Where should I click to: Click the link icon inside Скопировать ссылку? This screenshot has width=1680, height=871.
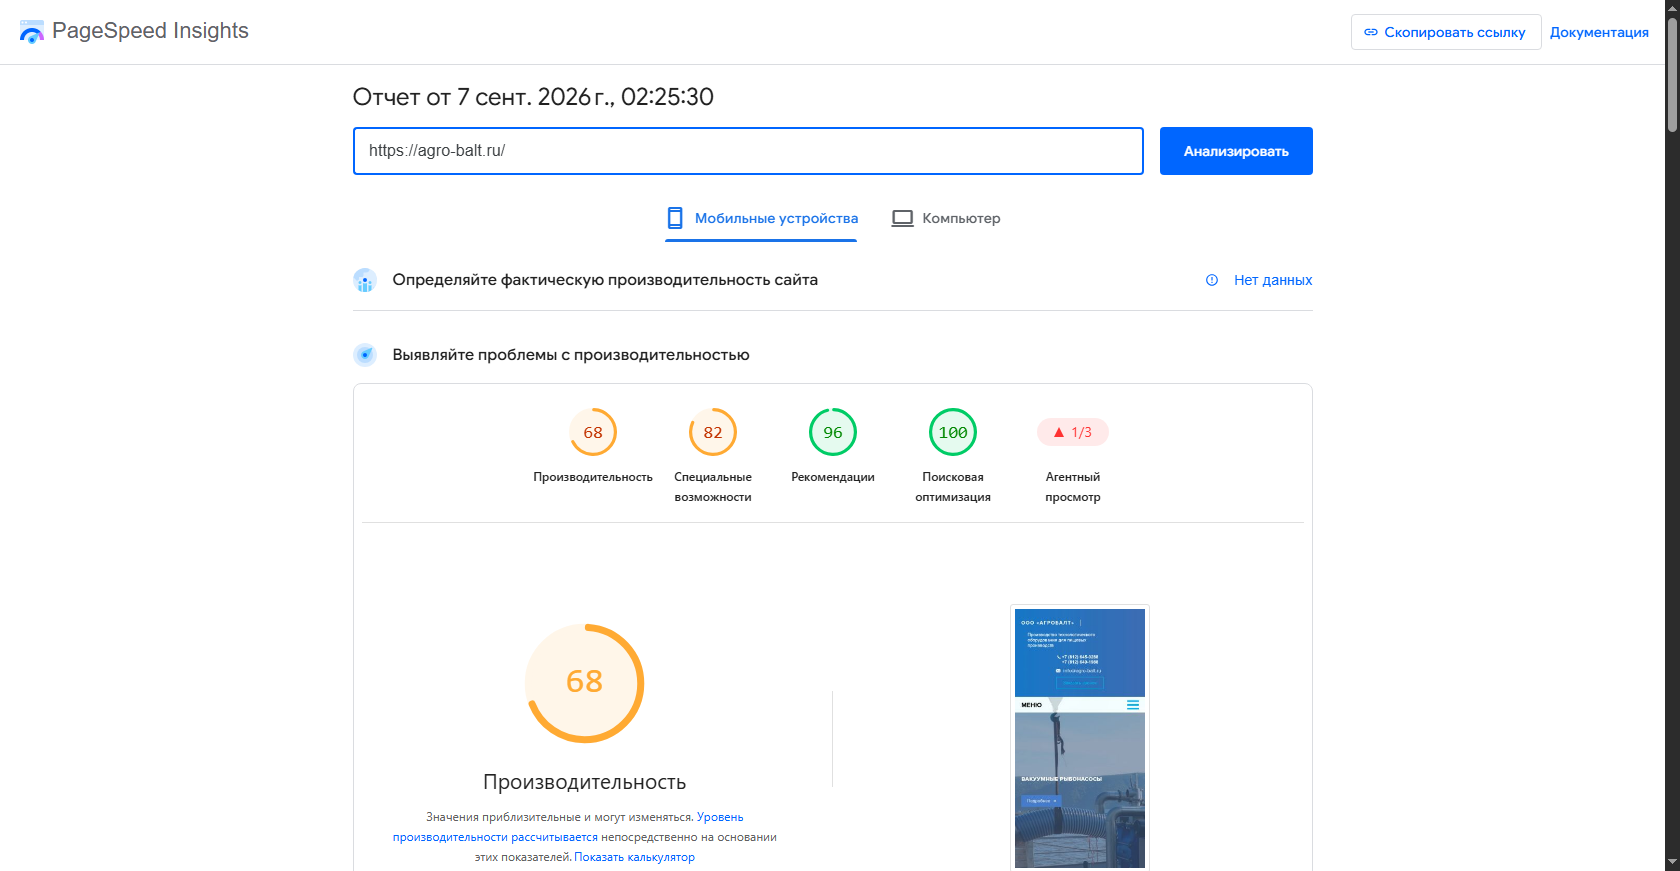point(1371,32)
